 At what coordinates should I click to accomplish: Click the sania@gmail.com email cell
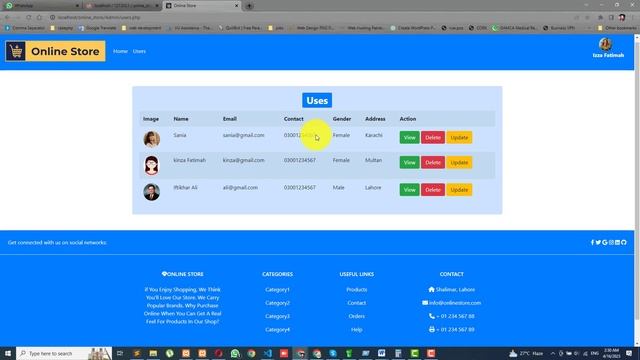click(x=243, y=135)
